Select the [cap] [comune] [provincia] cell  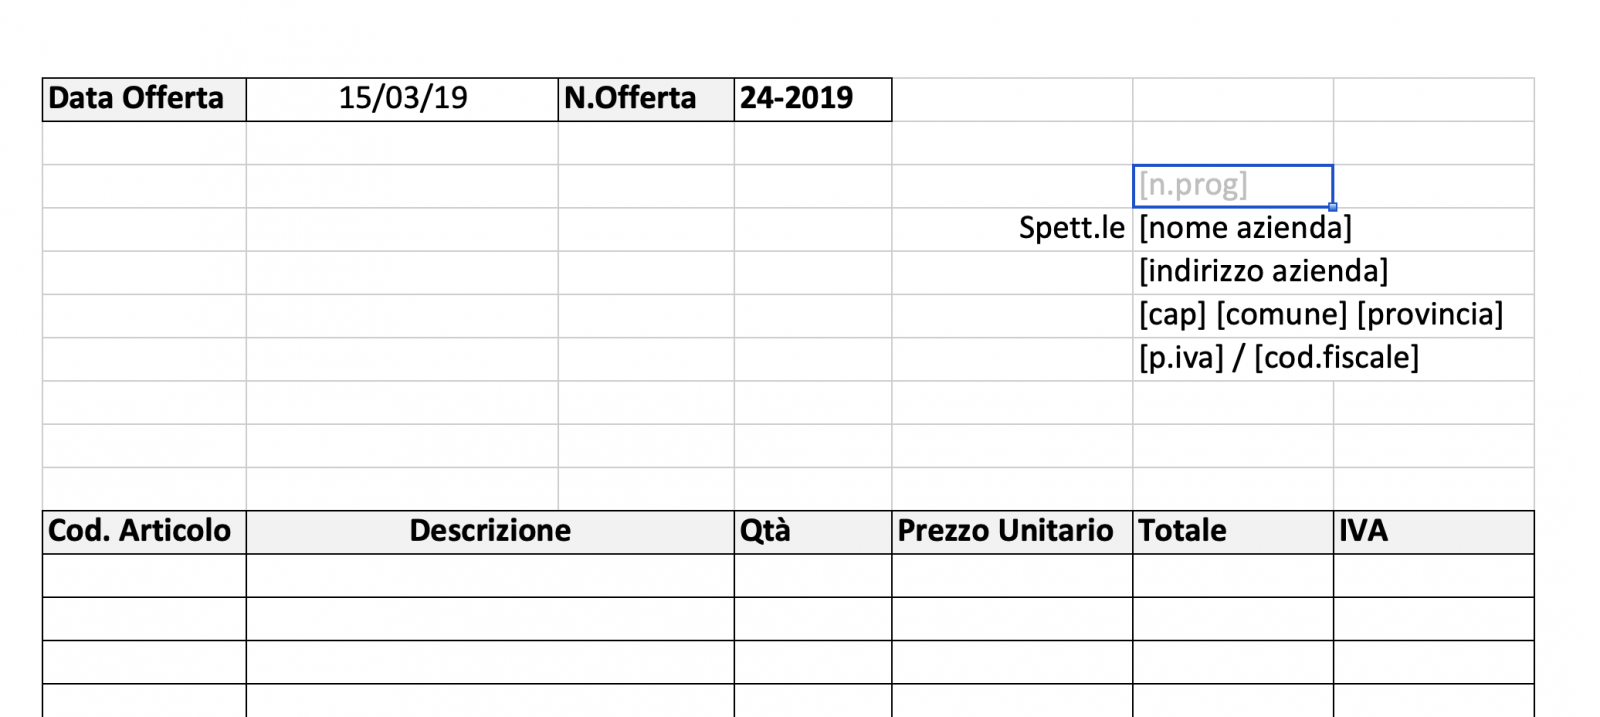tap(1320, 313)
